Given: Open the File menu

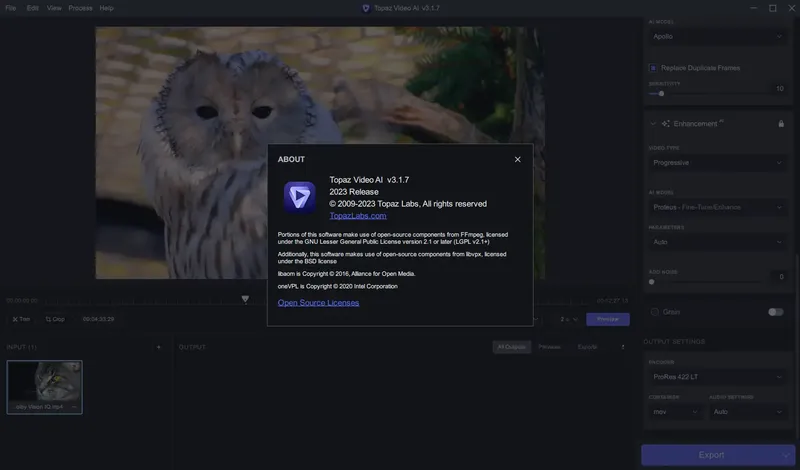Looking at the screenshot, I should 10,8.
